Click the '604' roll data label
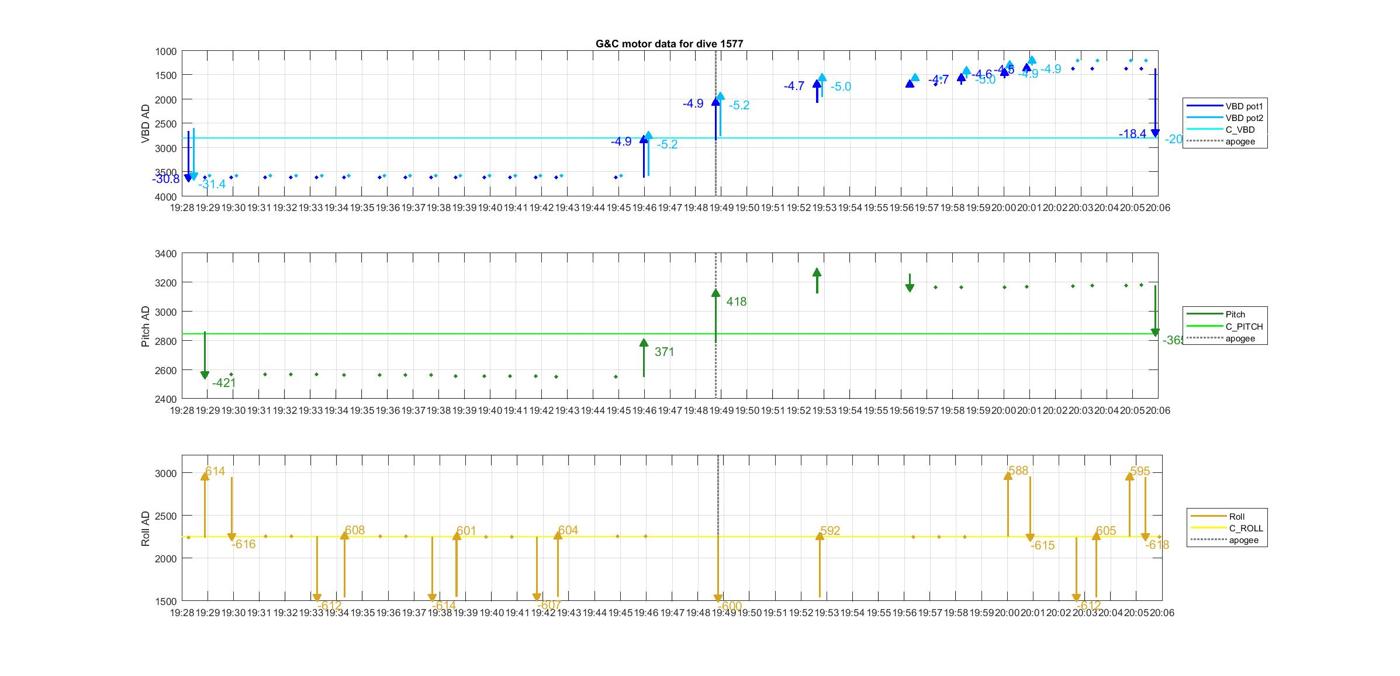This screenshot has height=676, width=1400. 568,530
